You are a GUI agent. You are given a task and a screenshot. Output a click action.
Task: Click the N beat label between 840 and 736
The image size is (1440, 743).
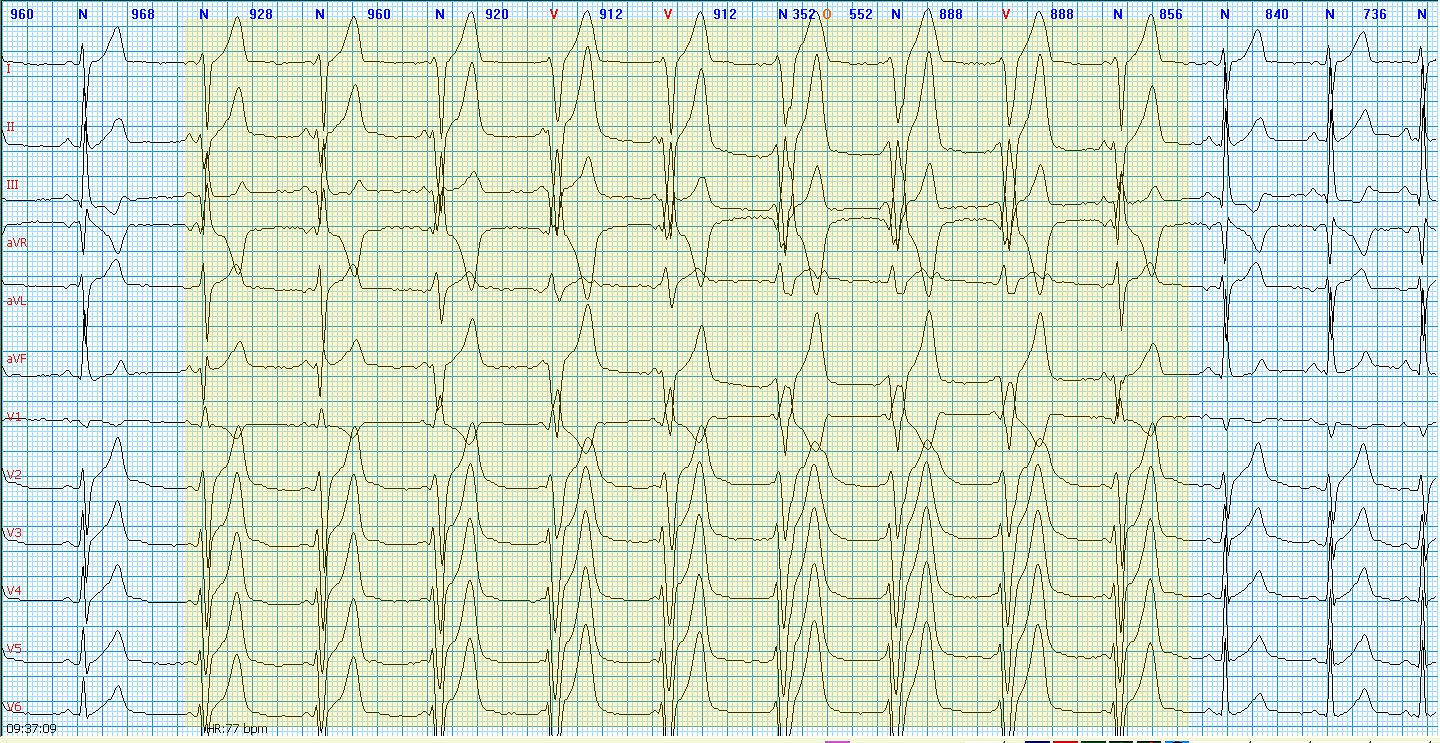[1330, 14]
